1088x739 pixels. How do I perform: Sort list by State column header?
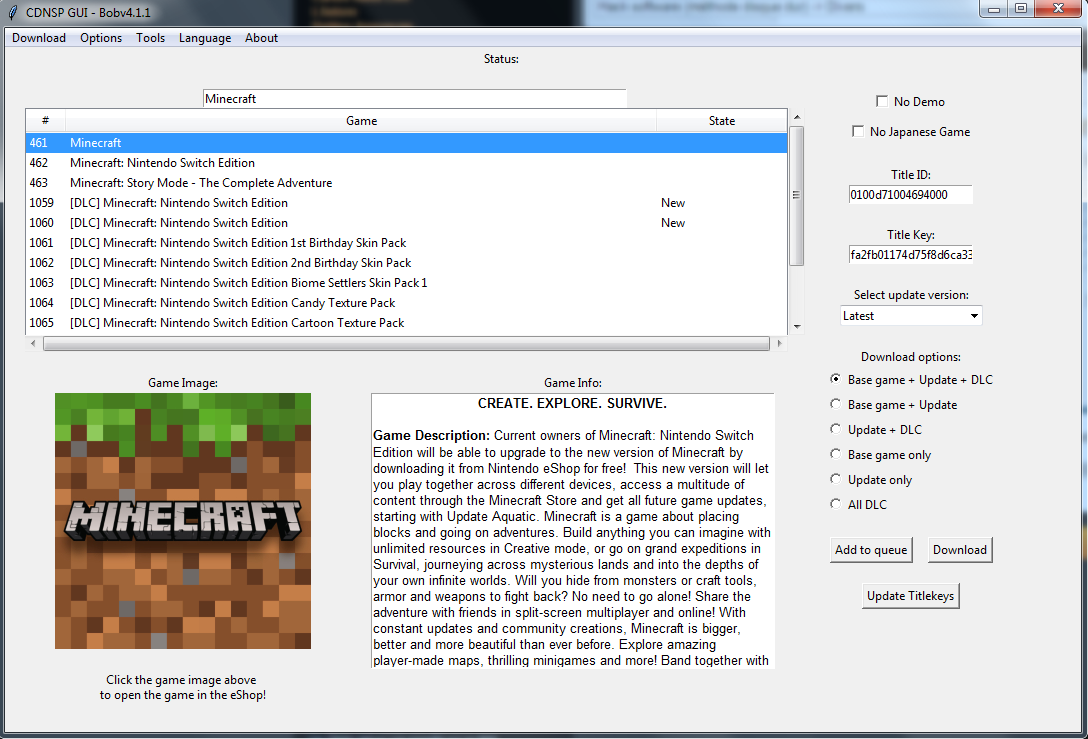click(721, 121)
